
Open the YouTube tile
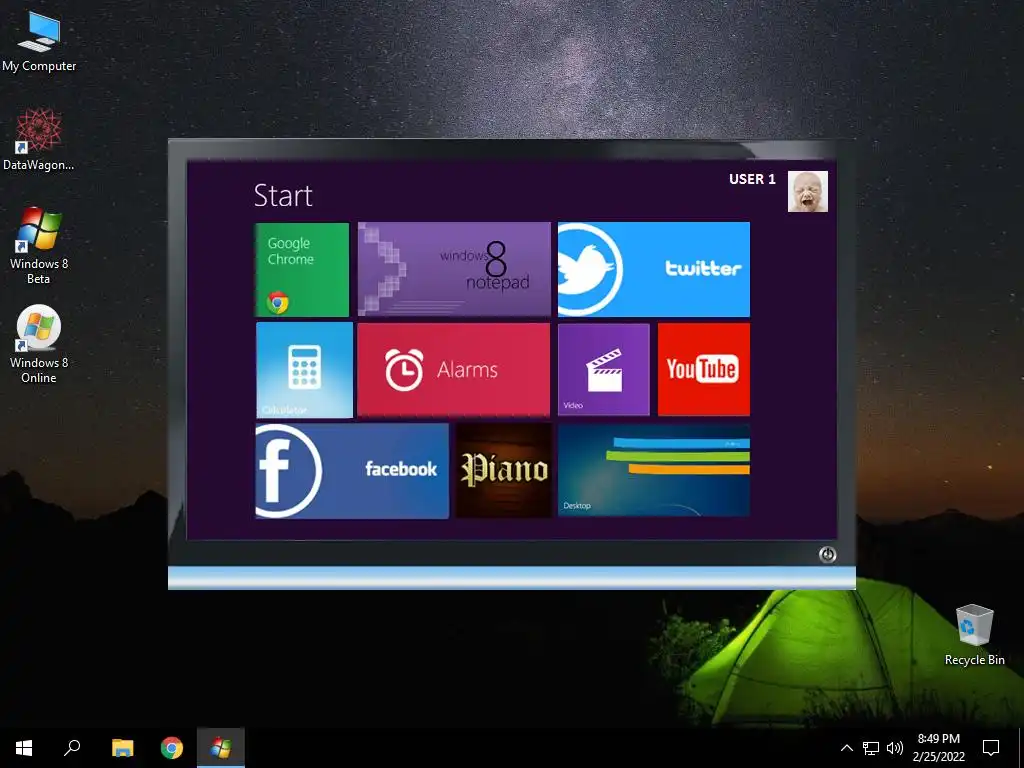coord(703,369)
